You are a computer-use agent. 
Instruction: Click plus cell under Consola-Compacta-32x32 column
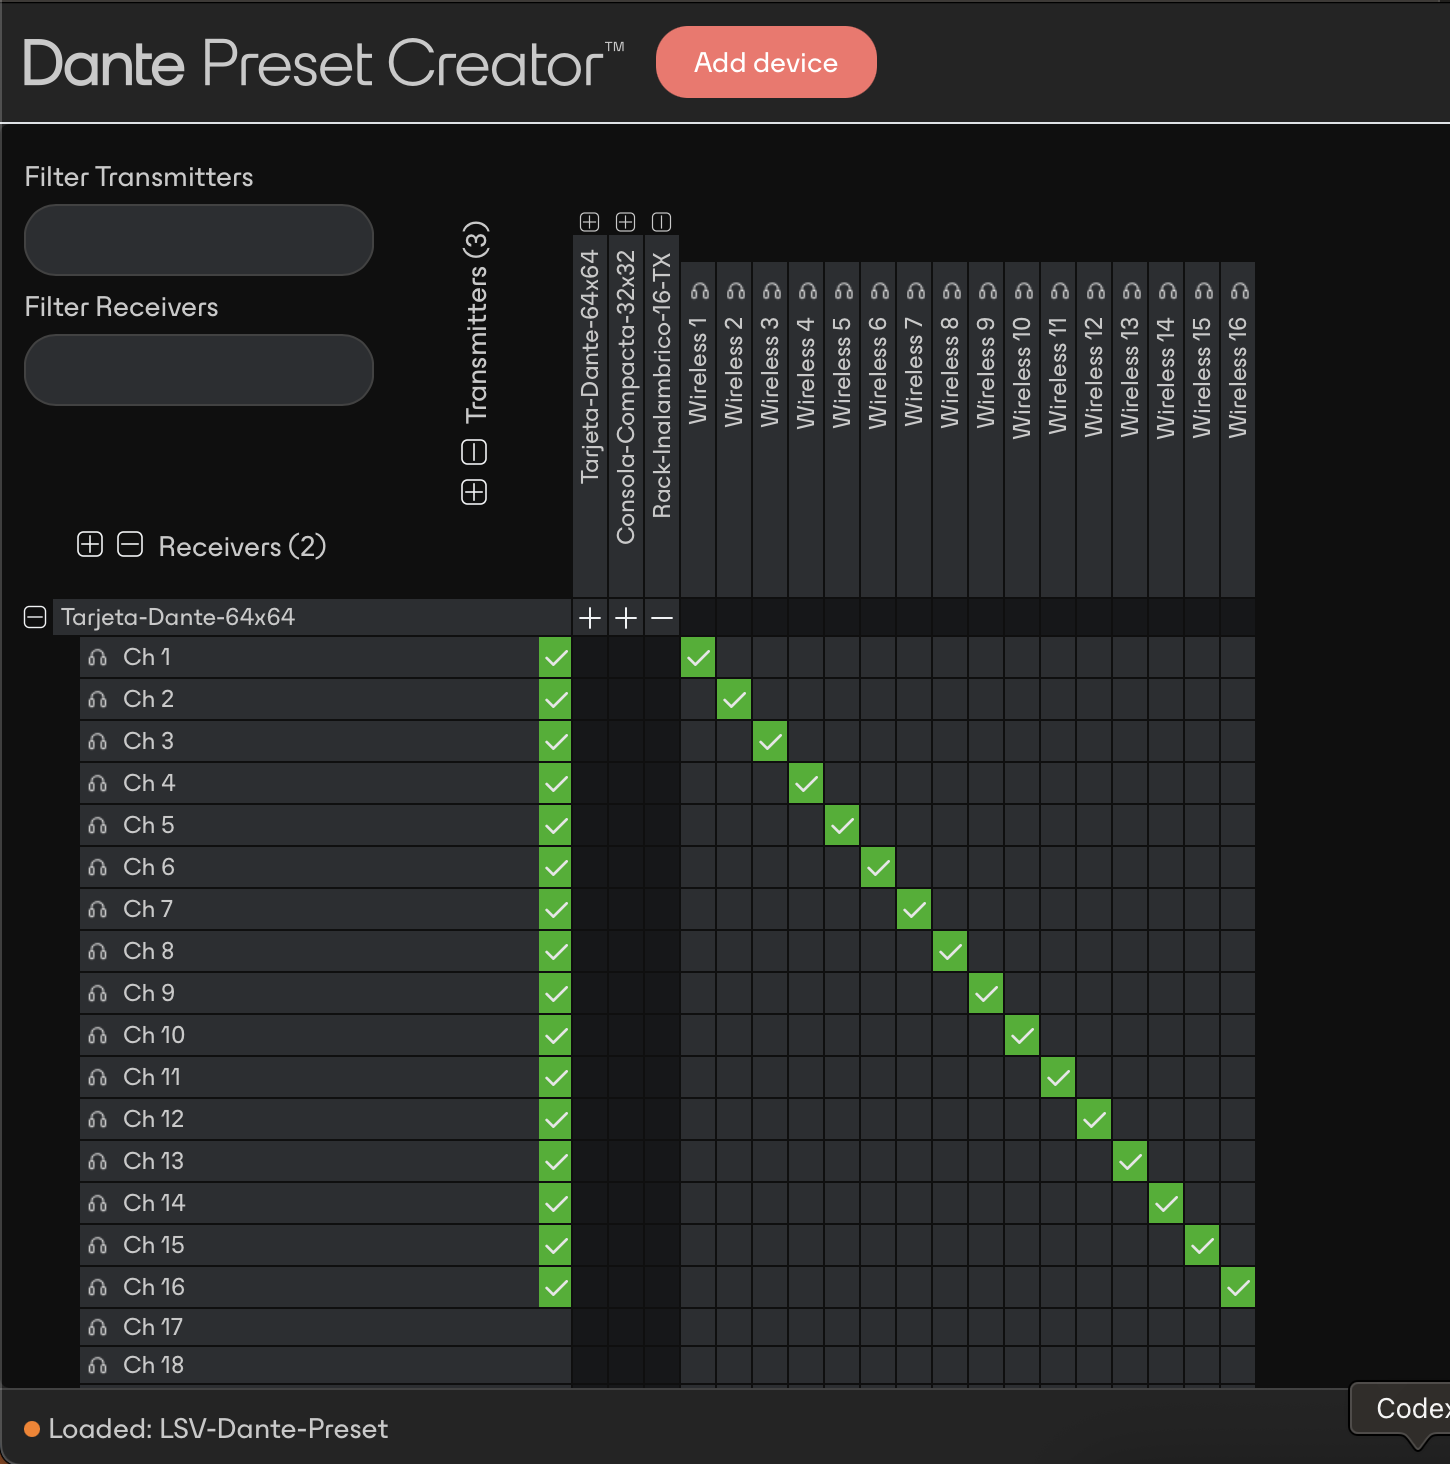626,618
